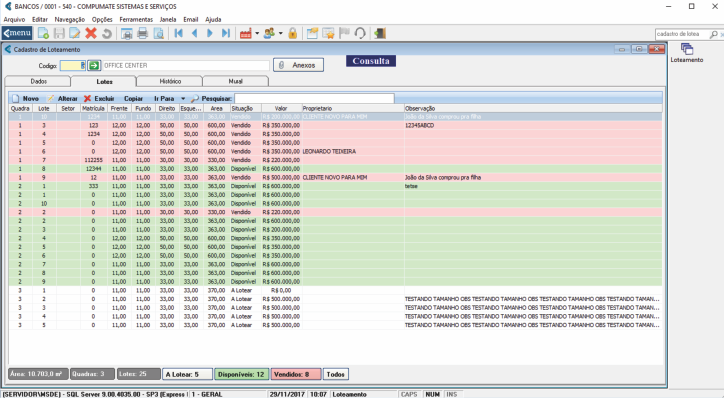Sort by the Situação column header
Screen dimensions: 724x398
tap(246, 108)
